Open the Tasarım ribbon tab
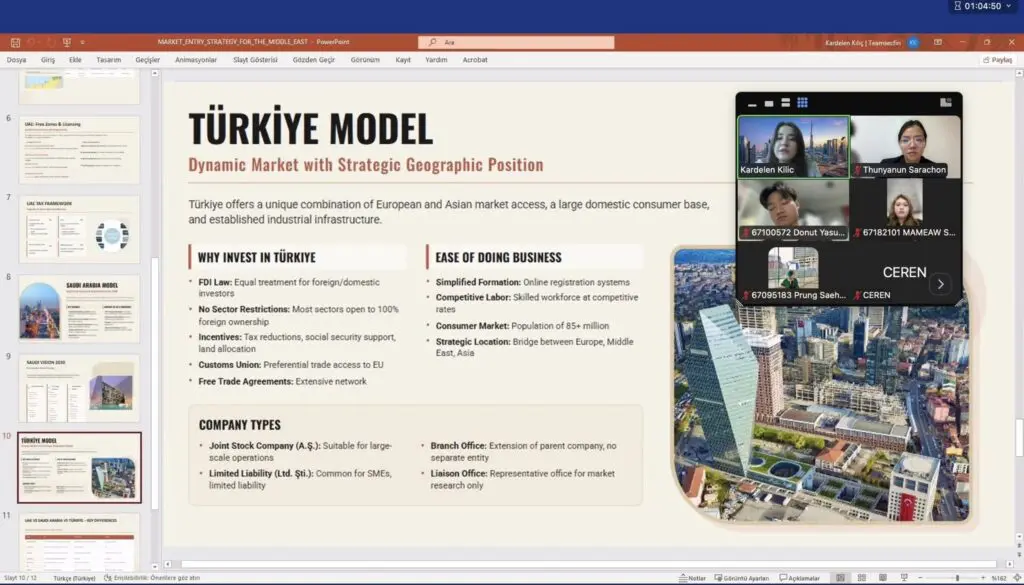Image resolution: width=1024 pixels, height=585 pixels. point(108,60)
